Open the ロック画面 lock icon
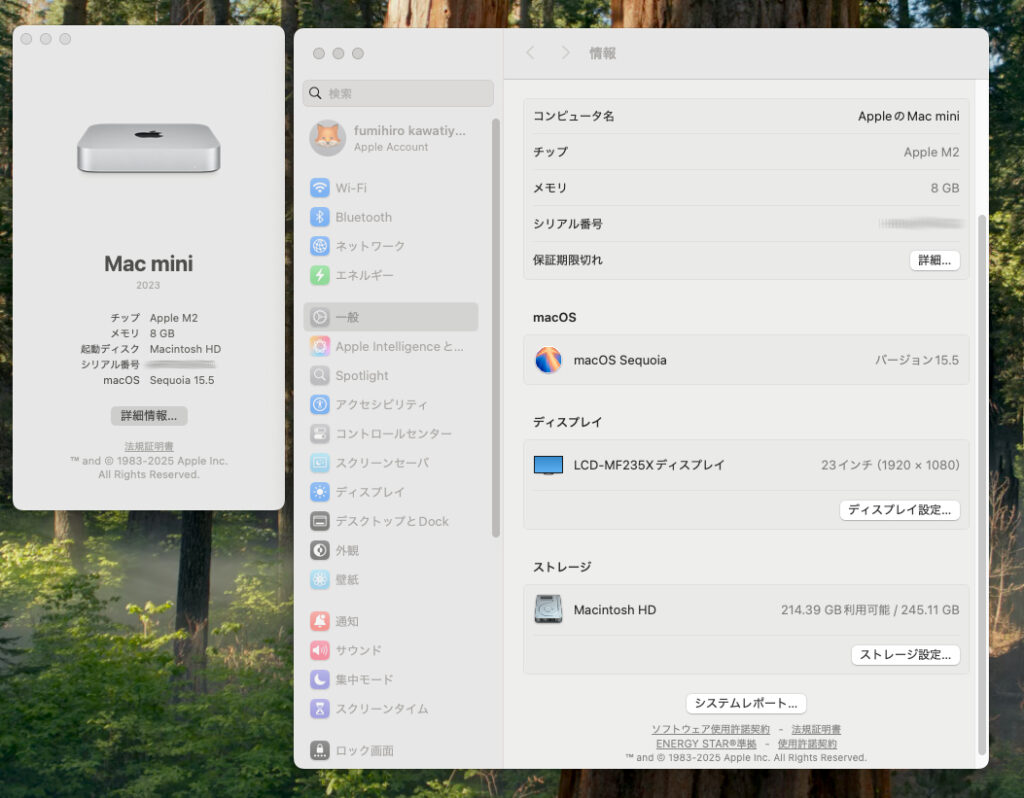This screenshot has width=1024, height=798. (319, 750)
